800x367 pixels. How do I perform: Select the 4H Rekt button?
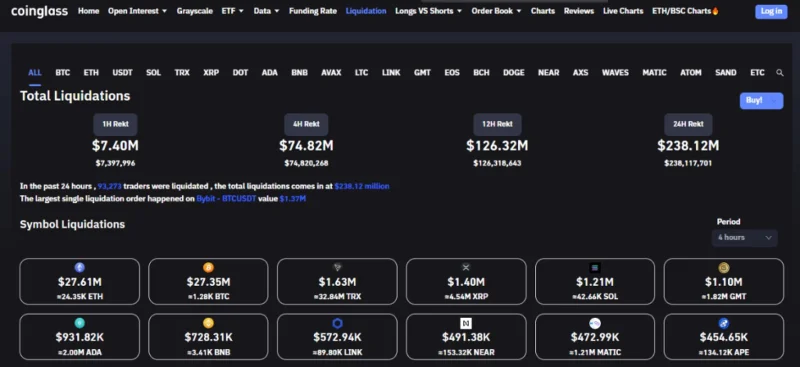click(x=306, y=124)
